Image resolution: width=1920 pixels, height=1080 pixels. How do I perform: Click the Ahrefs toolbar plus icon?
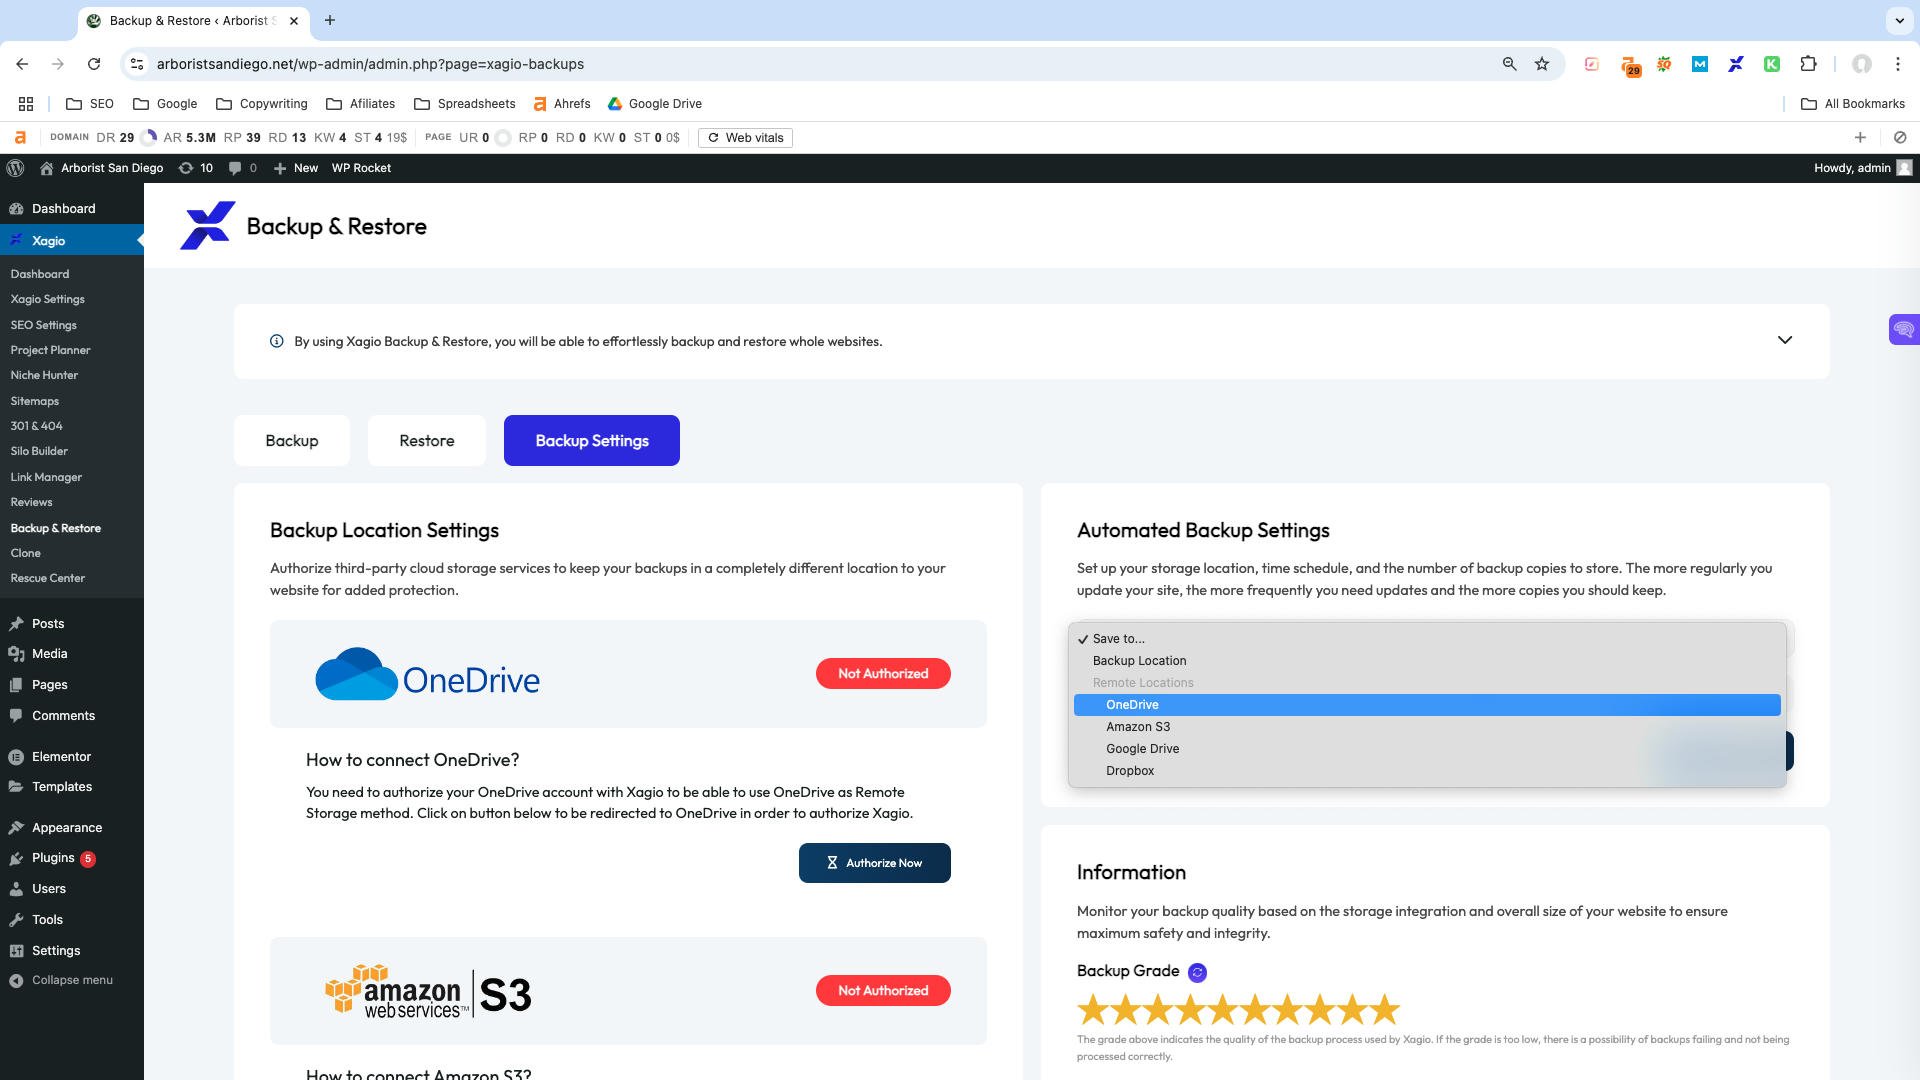[x=1860, y=138]
